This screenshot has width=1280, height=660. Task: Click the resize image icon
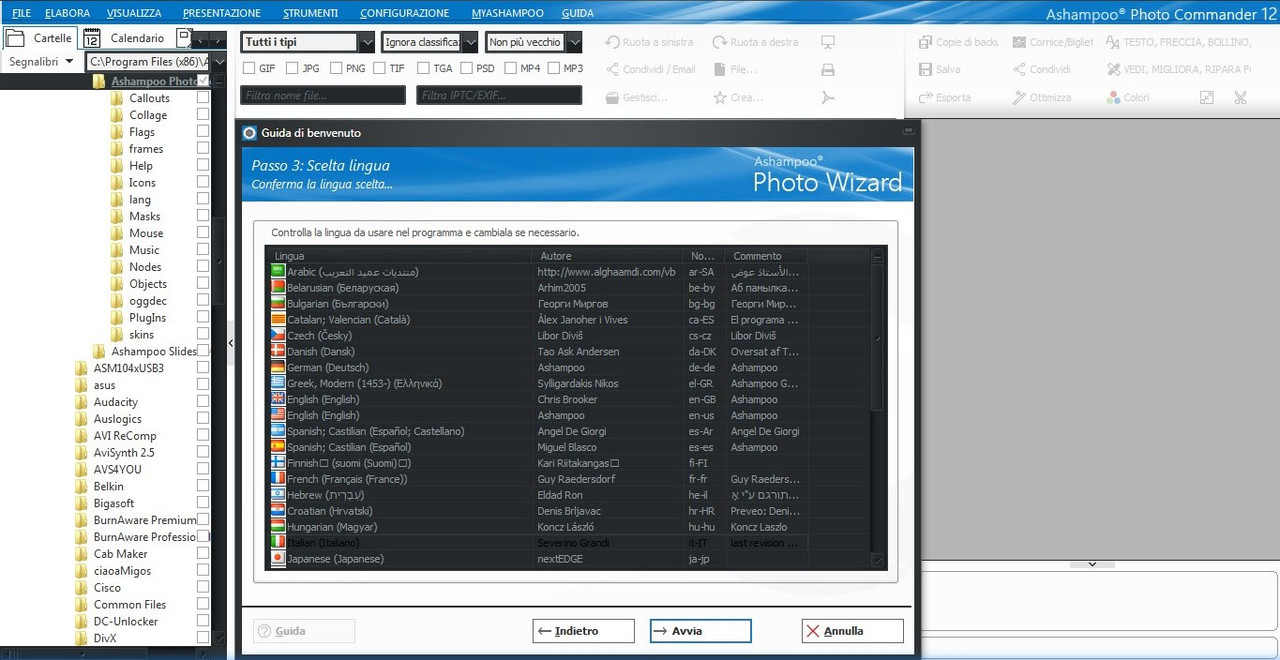(1207, 98)
